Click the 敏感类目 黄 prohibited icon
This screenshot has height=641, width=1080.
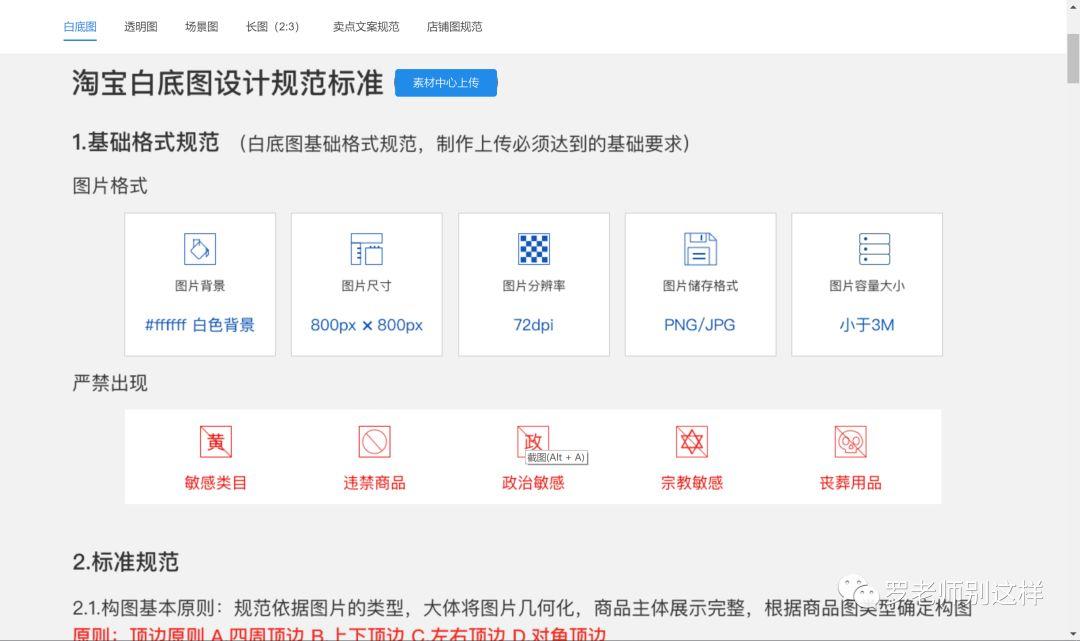click(x=216, y=441)
